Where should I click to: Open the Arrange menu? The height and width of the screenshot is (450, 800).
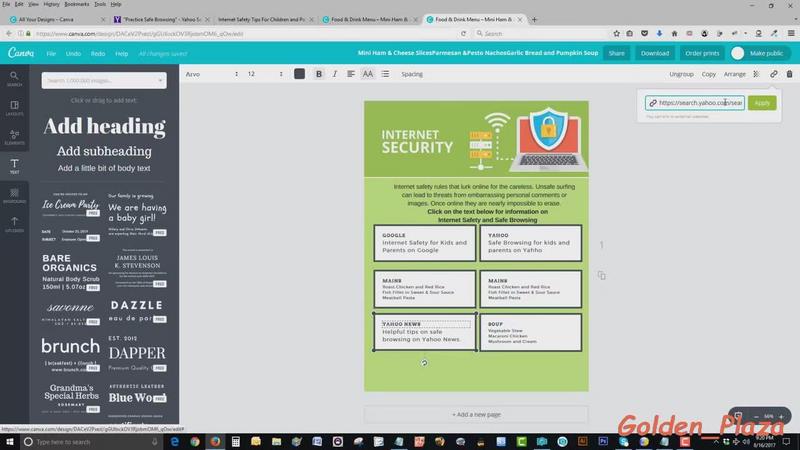pos(735,74)
